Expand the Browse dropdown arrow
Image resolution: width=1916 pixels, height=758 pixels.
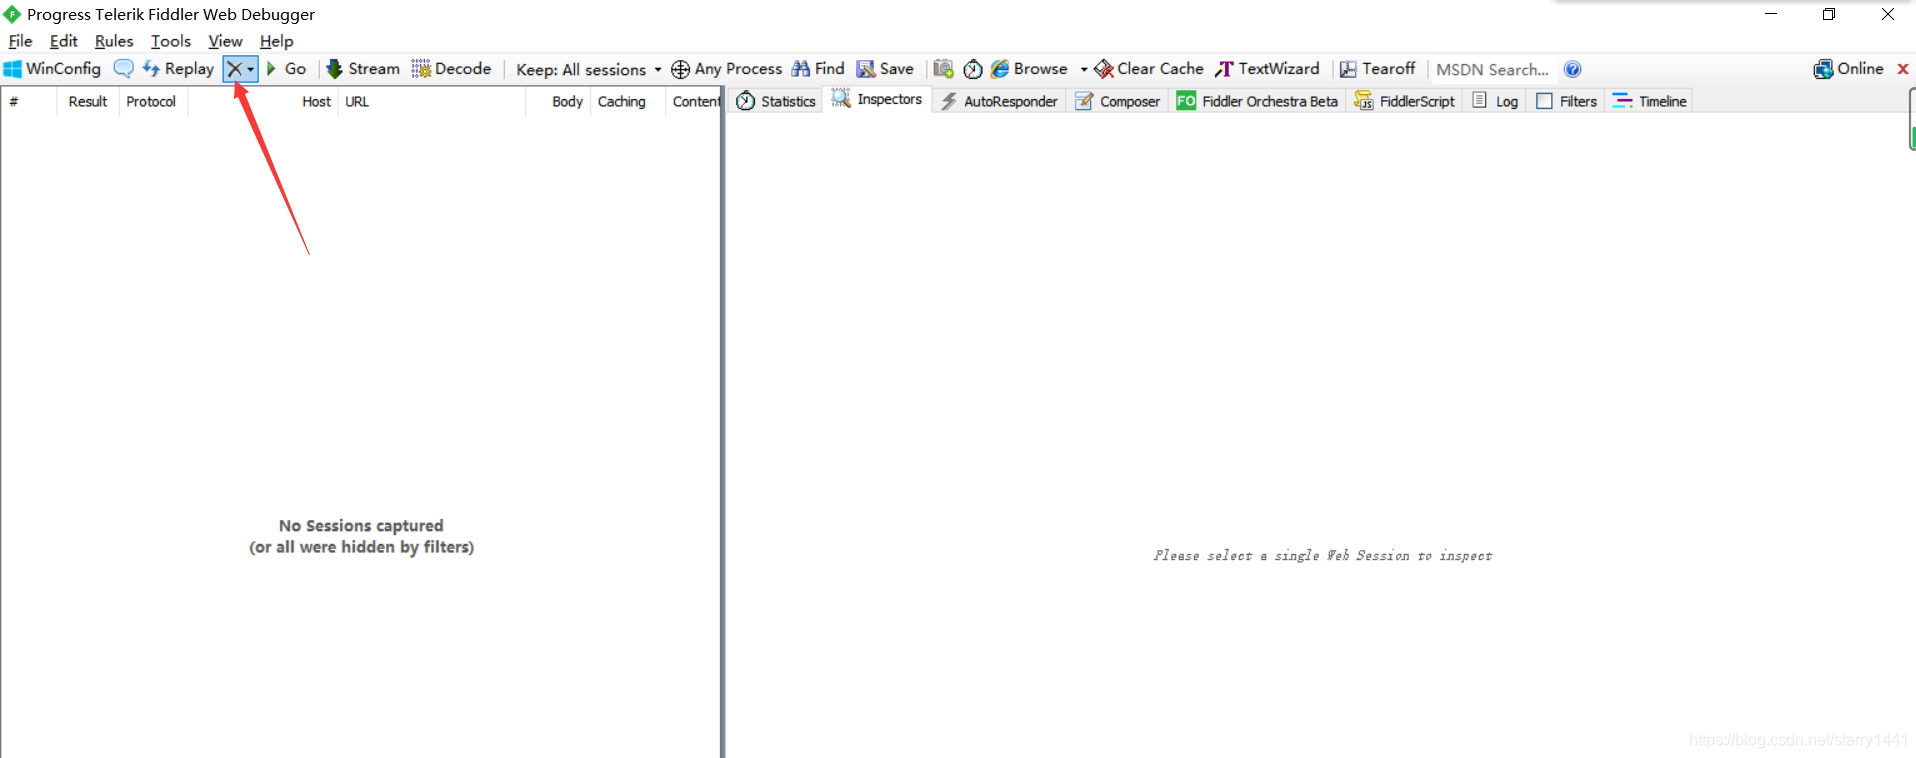[x=1084, y=69]
